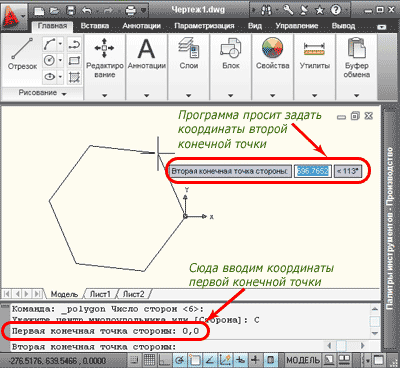
Task: Open the Главная ribbon tab
Action: point(52,26)
